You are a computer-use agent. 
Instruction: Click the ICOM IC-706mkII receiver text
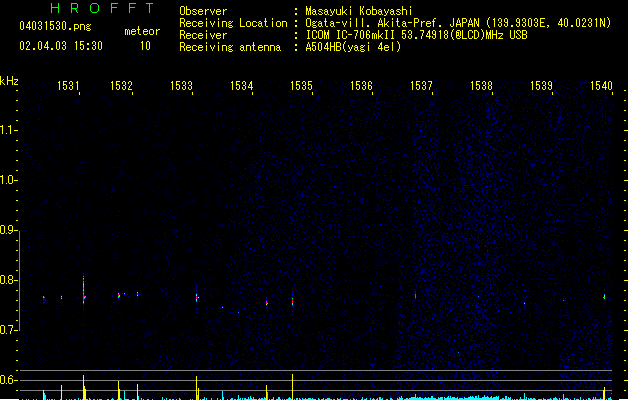click(416, 35)
